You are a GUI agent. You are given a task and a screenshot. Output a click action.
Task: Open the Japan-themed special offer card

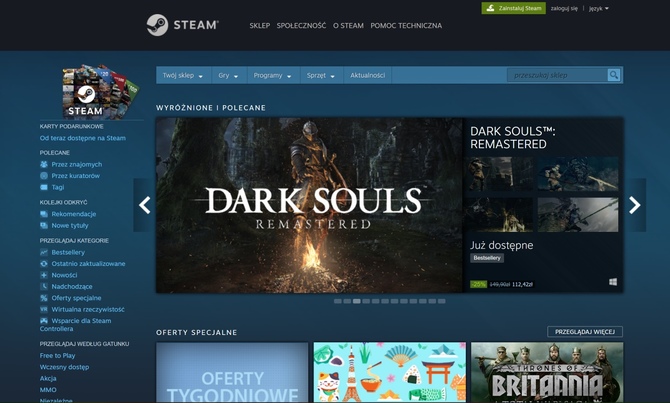pos(390,372)
